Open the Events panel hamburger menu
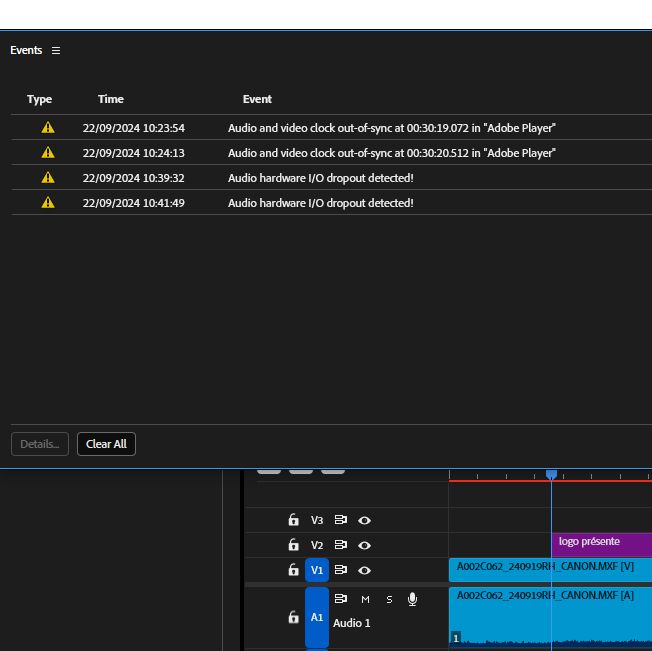This screenshot has width=652, height=651. (56, 50)
